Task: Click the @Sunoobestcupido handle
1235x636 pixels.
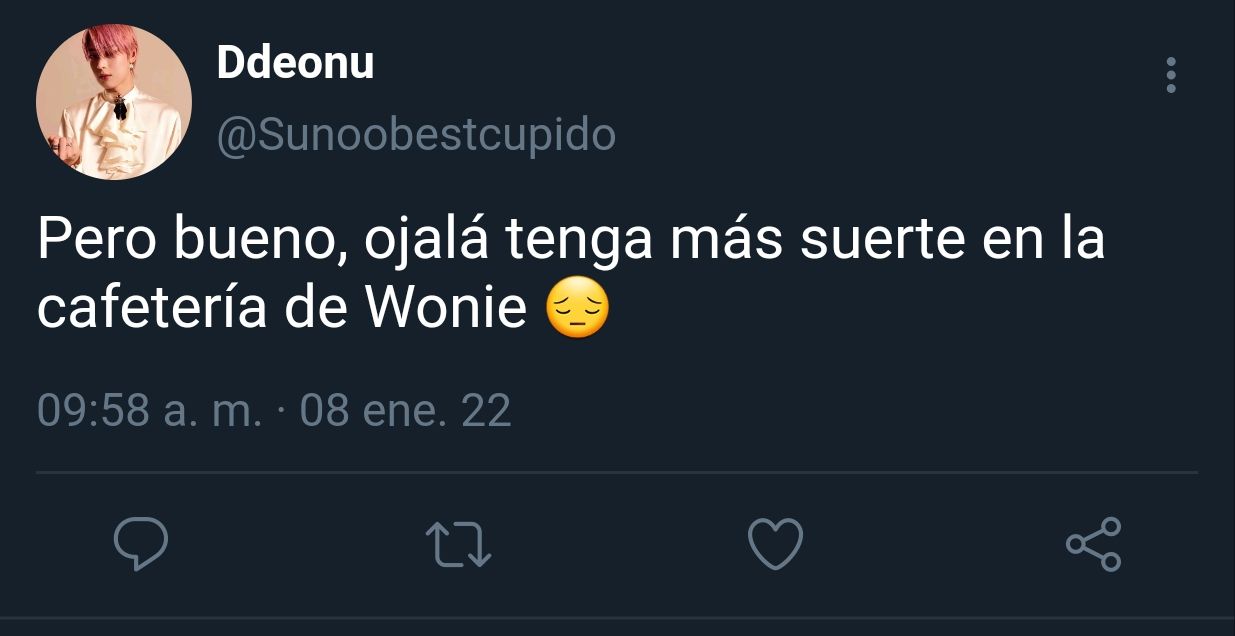Action: tap(416, 135)
